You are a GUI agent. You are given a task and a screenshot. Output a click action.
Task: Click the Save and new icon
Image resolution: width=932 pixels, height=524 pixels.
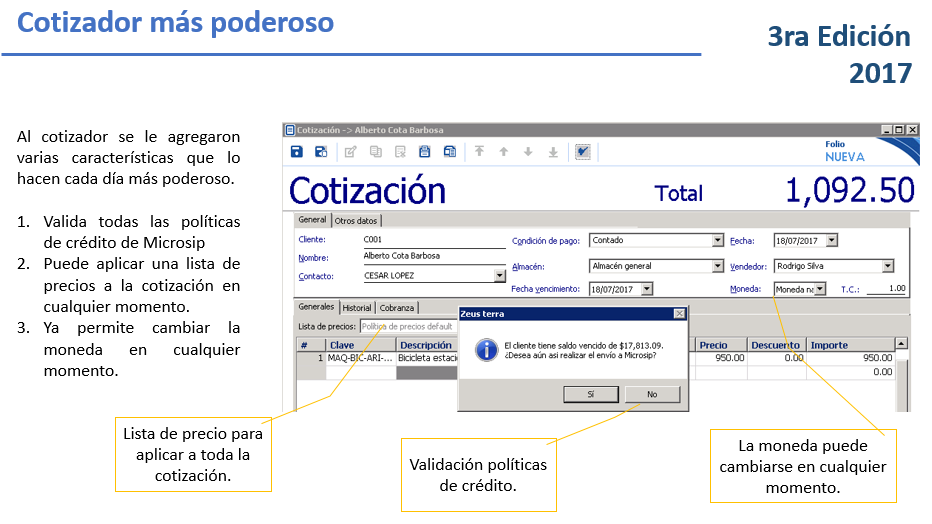(x=321, y=151)
